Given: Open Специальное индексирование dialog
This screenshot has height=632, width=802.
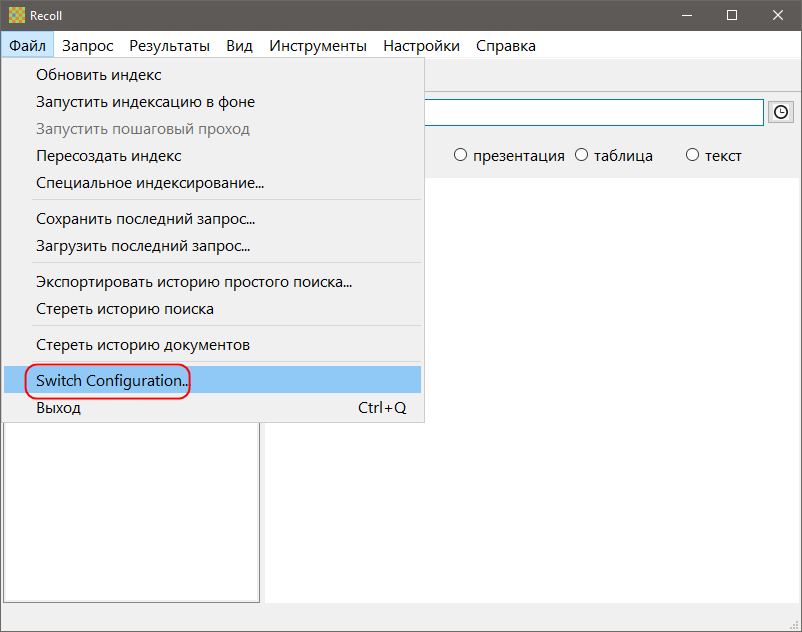Looking at the screenshot, I should (x=150, y=183).
